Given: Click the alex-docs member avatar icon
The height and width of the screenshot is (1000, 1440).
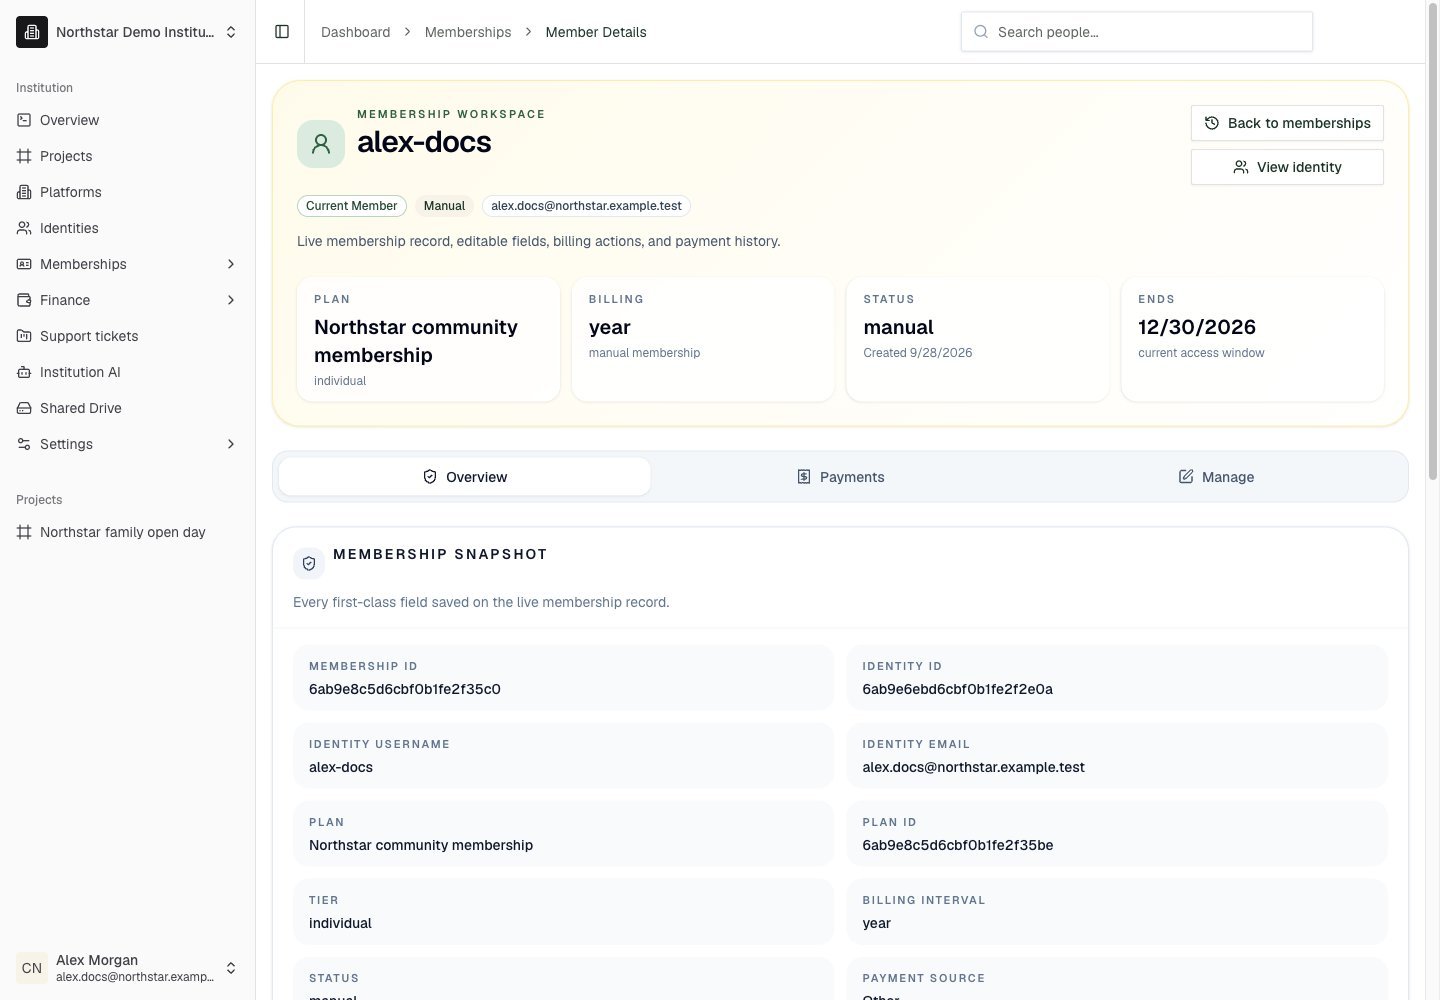Looking at the screenshot, I should point(321,144).
